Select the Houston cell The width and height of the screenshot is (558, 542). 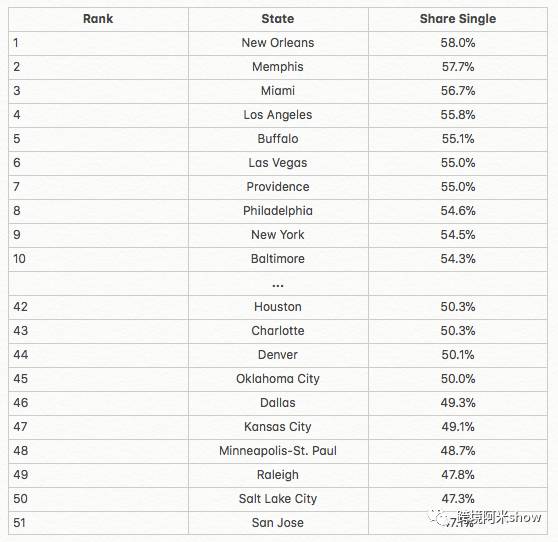278,307
